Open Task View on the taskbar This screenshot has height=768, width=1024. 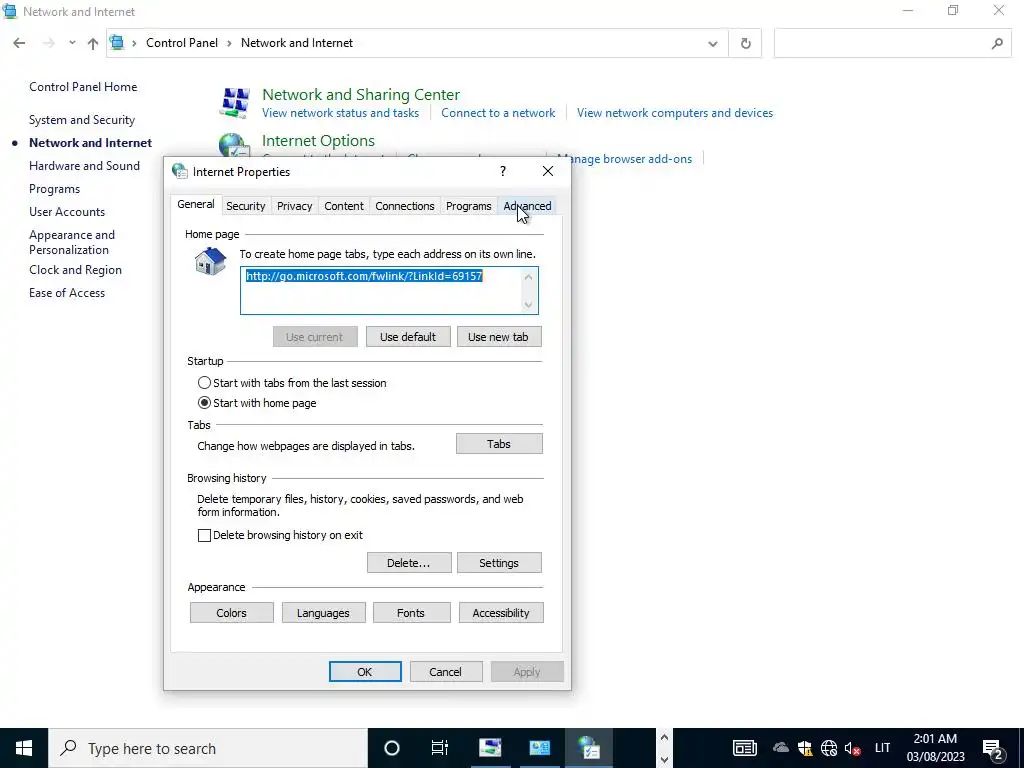tap(440, 748)
